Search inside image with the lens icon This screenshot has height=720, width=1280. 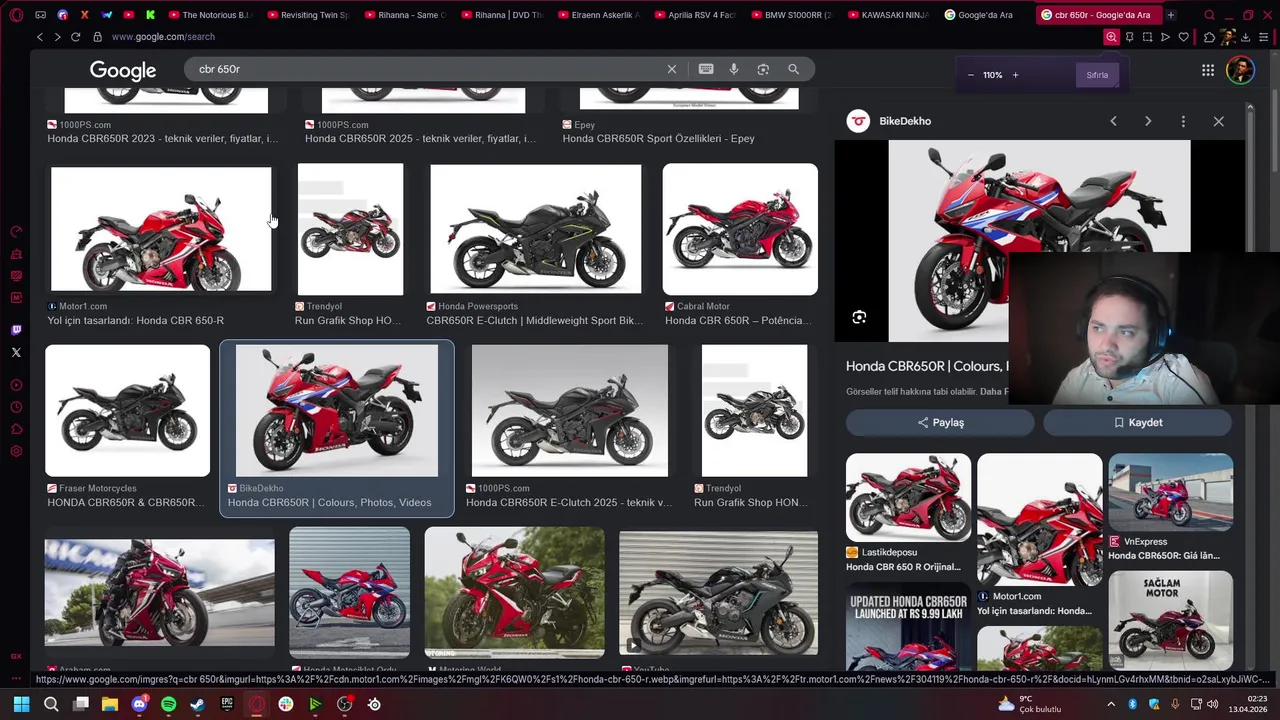859,317
